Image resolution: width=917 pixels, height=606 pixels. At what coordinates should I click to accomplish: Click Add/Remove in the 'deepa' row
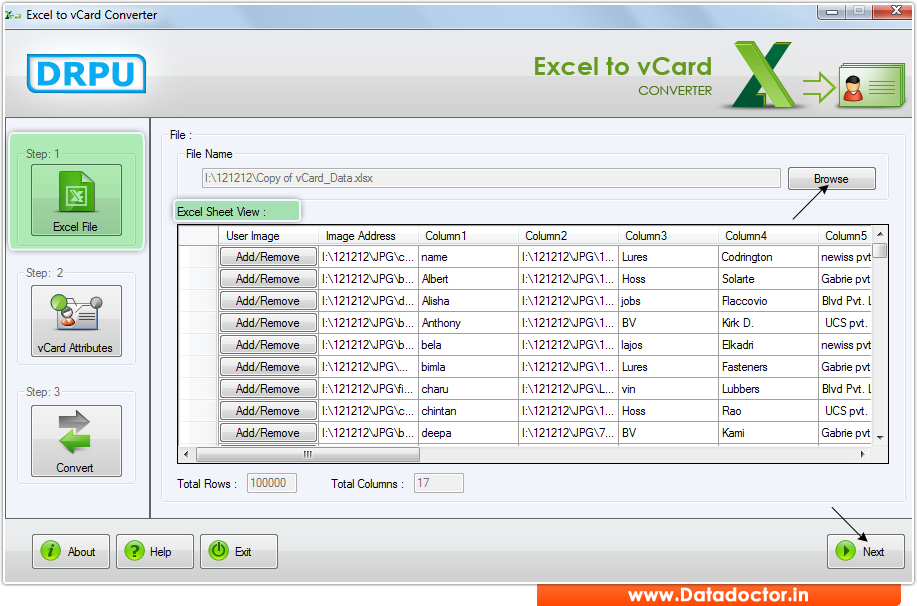[268, 433]
